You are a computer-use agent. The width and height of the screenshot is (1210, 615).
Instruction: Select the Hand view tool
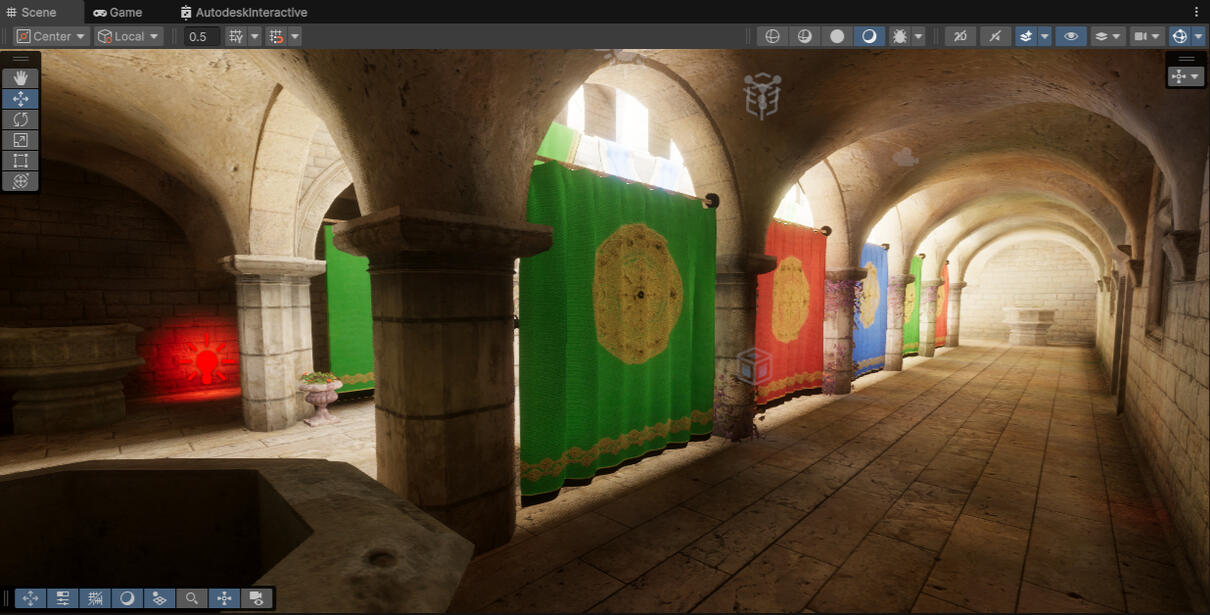tap(20, 78)
